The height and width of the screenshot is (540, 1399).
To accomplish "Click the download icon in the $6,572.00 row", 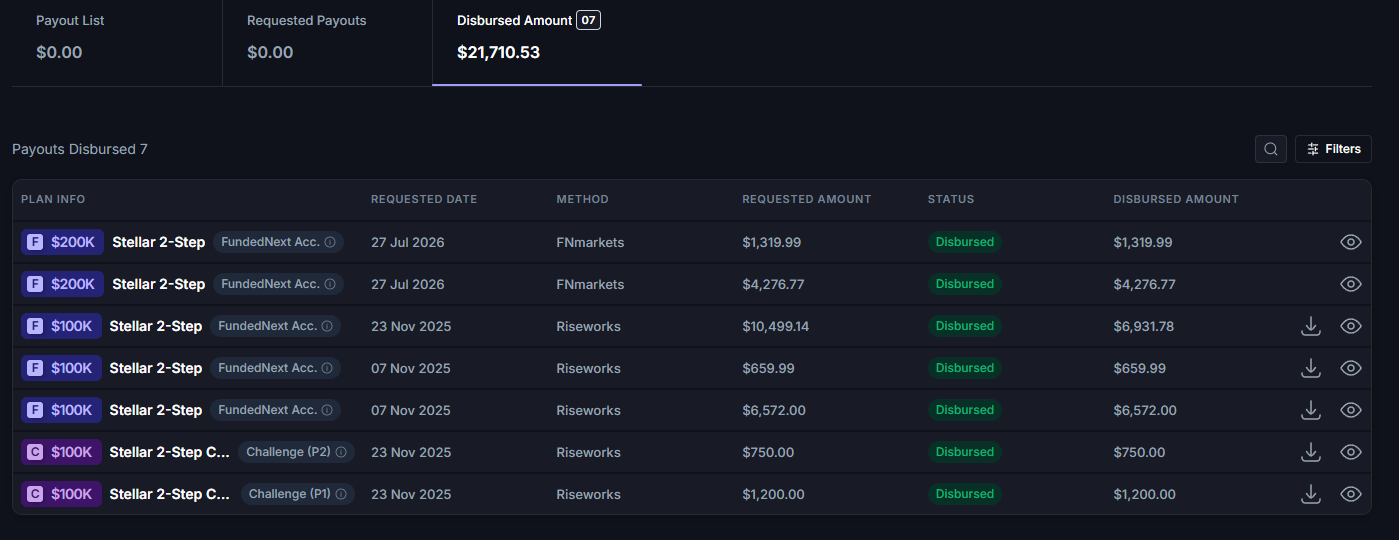I will 1311,410.
